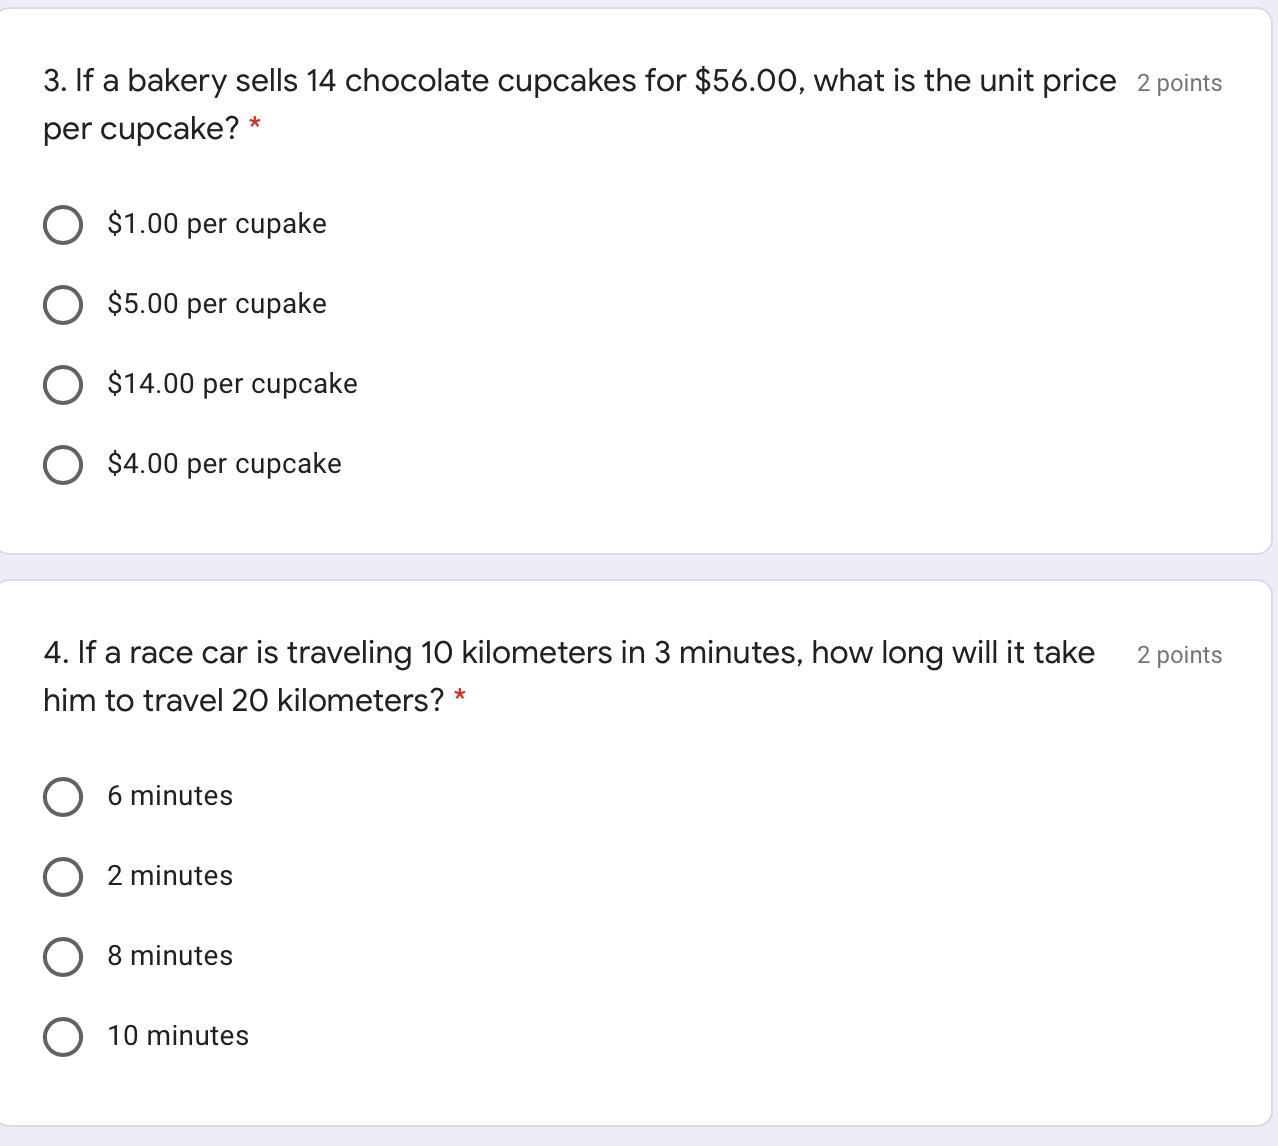Click the "$4.00 per cupcake" option text
This screenshot has height=1146, width=1278.
tap(224, 464)
